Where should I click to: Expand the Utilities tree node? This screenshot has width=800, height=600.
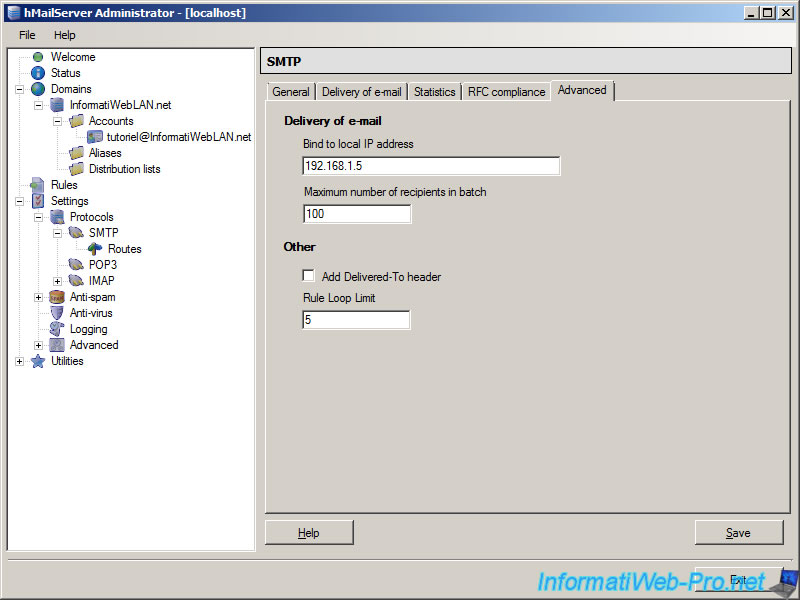[x=20, y=361]
